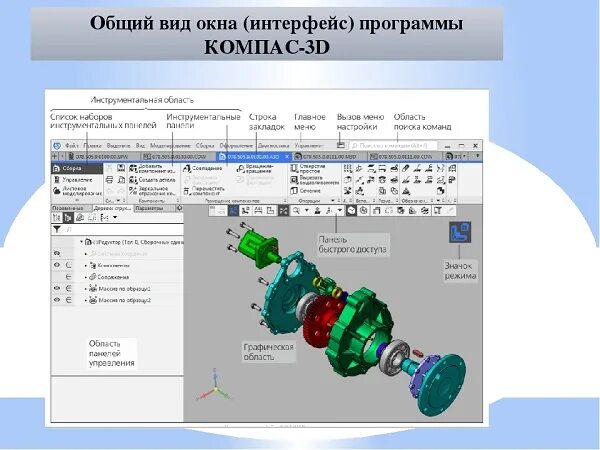Image resolution: width=600 pixels, height=450 pixels.
Task: Open the Оформление menu
Action: pos(236,146)
